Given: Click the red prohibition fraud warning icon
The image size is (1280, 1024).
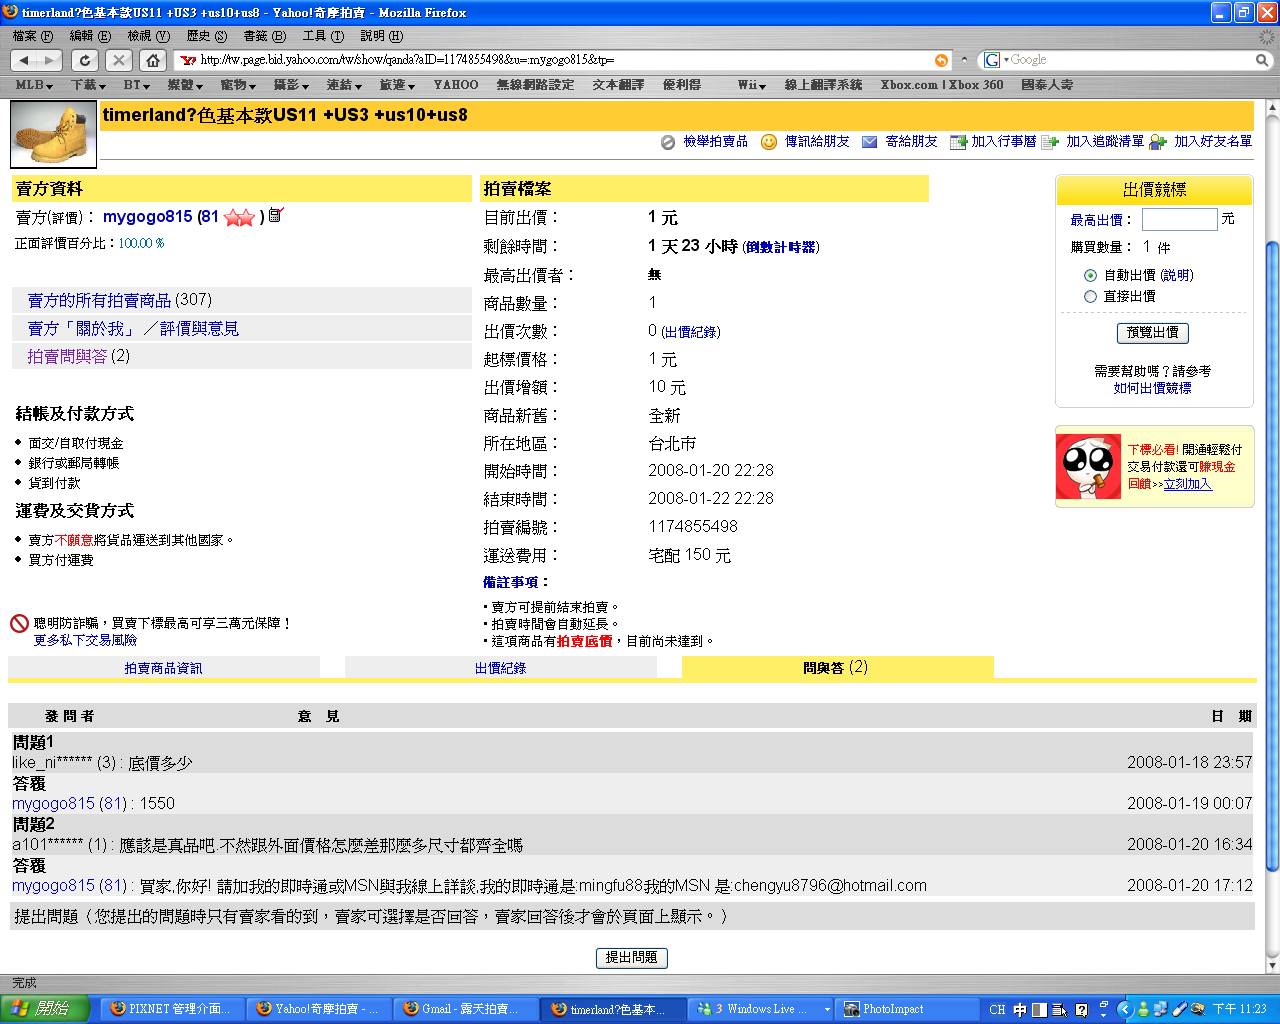Looking at the screenshot, I should [x=19, y=623].
